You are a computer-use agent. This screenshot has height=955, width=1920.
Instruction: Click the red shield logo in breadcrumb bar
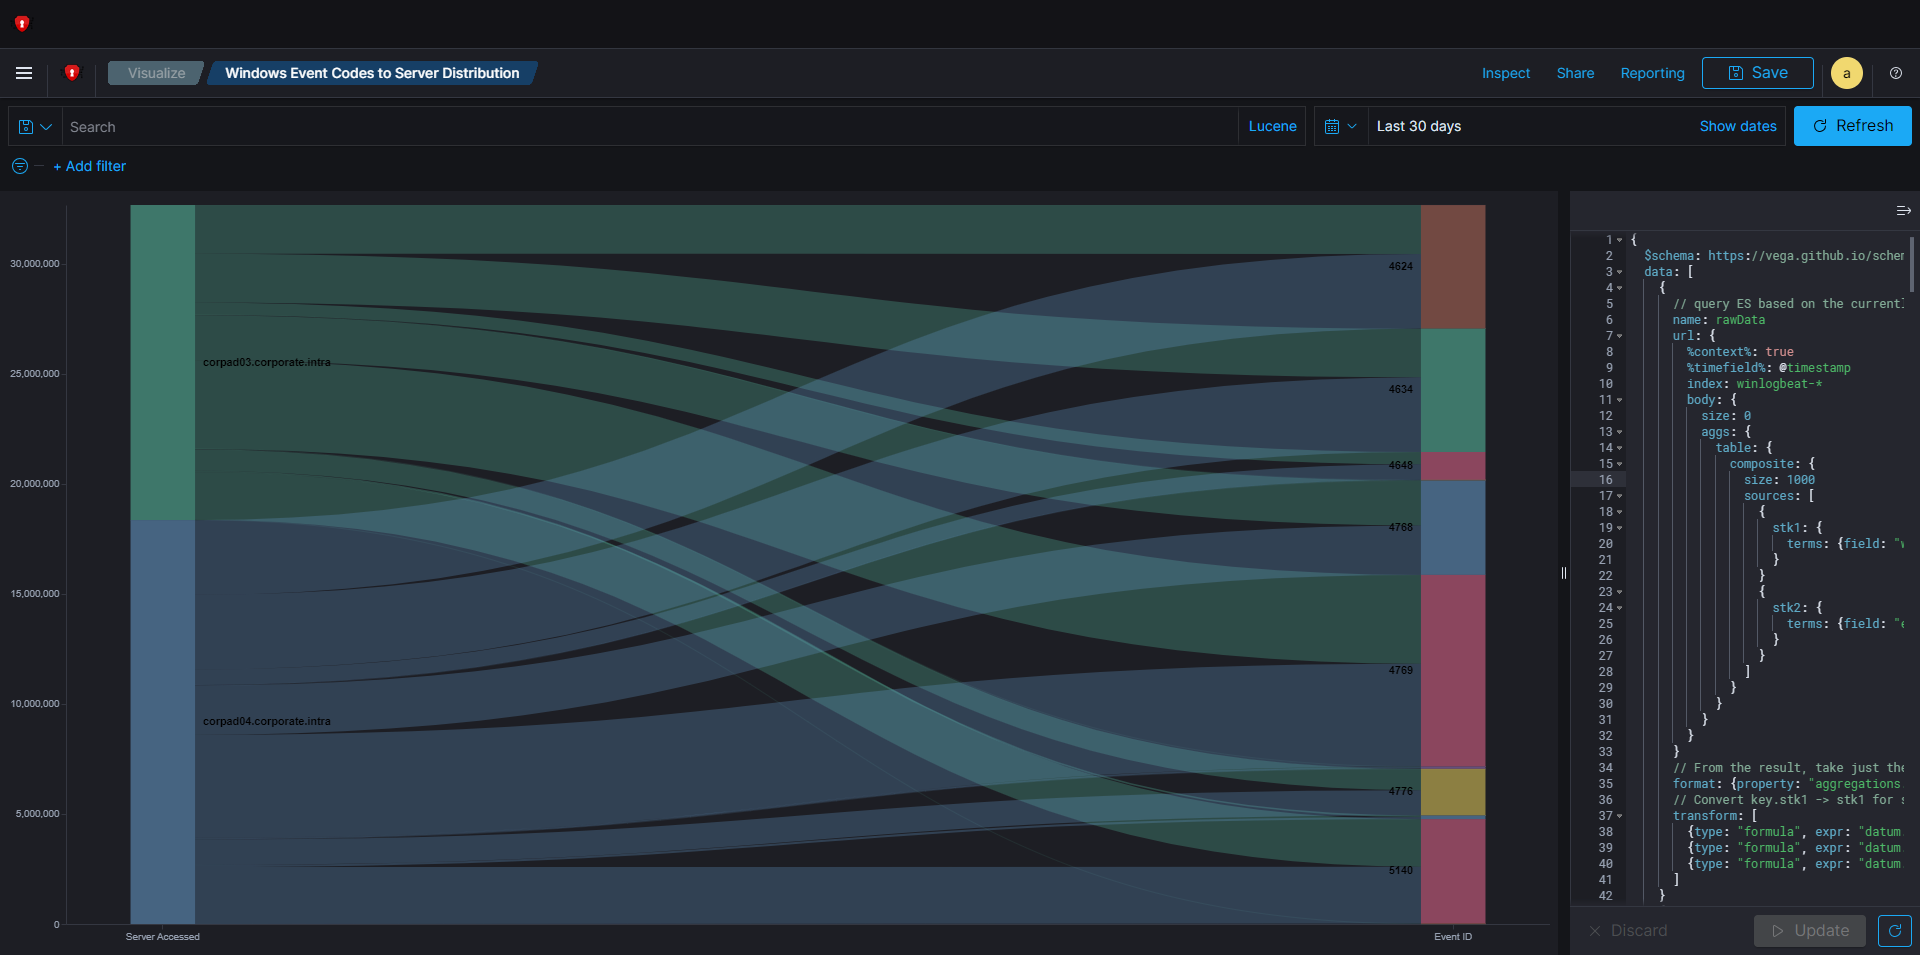[x=72, y=73]
